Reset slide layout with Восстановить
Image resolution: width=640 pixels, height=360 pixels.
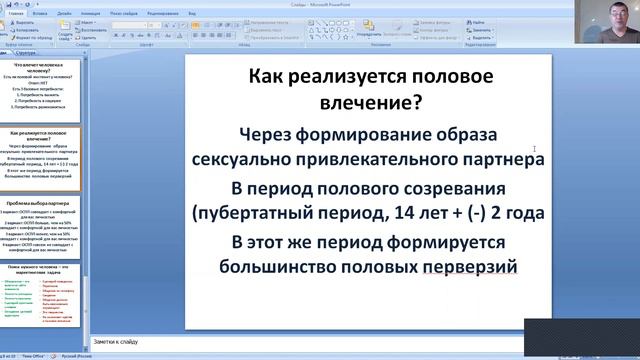pyautogui.click(x=91, y=30)
